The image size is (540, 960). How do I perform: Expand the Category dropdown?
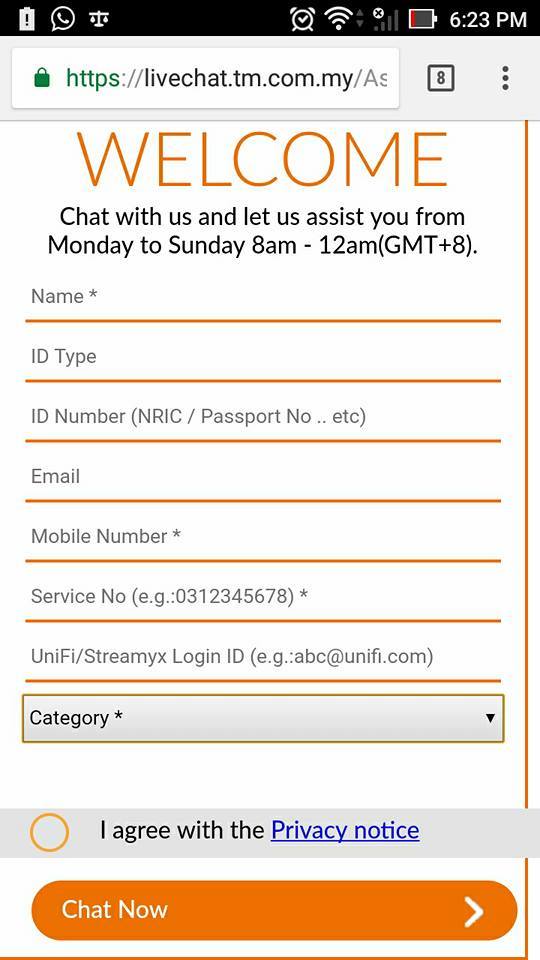click(263, 718)
